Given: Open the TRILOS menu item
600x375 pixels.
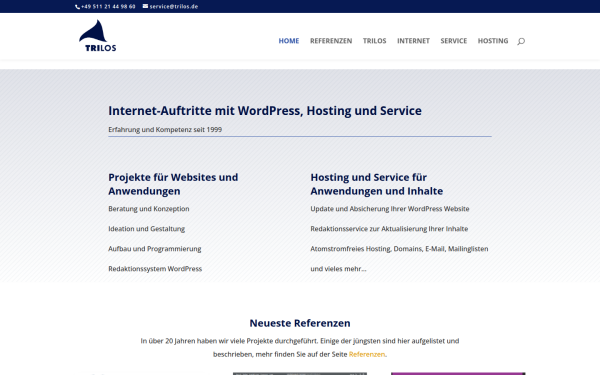Looking at the screenshot, I should click(x=375, y=41).
